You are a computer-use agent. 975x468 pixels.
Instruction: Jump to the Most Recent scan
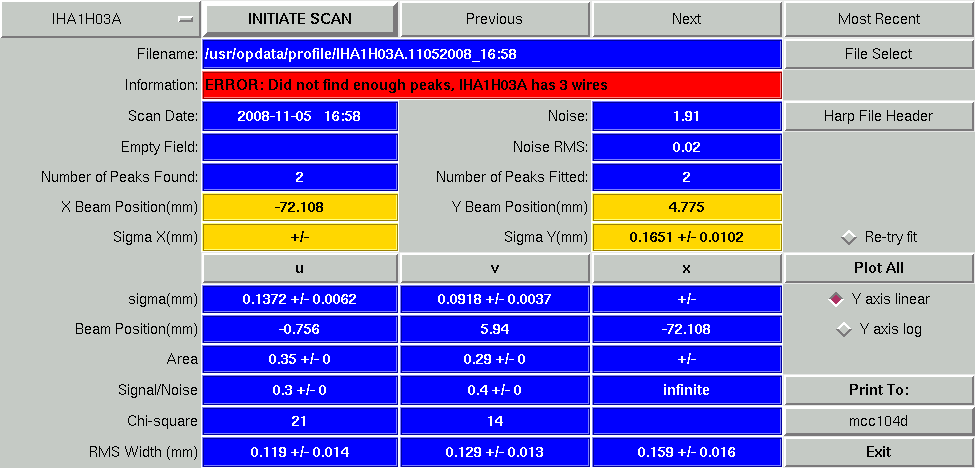click(x=879, y=19)
